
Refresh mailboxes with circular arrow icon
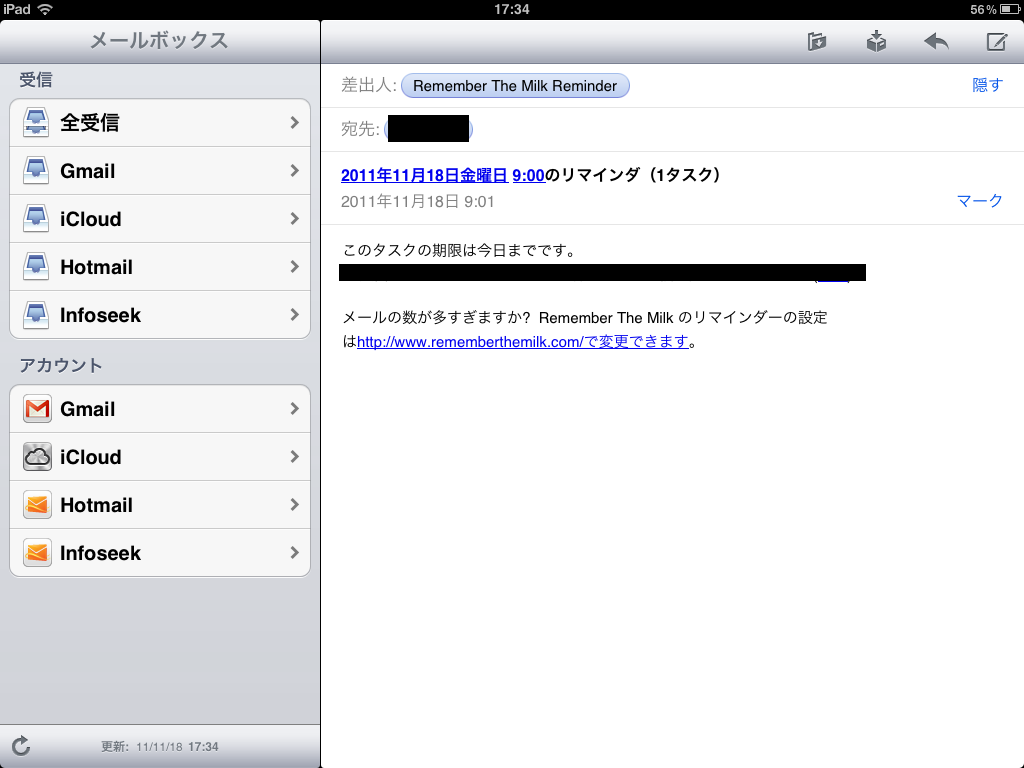tap(21, 746)
